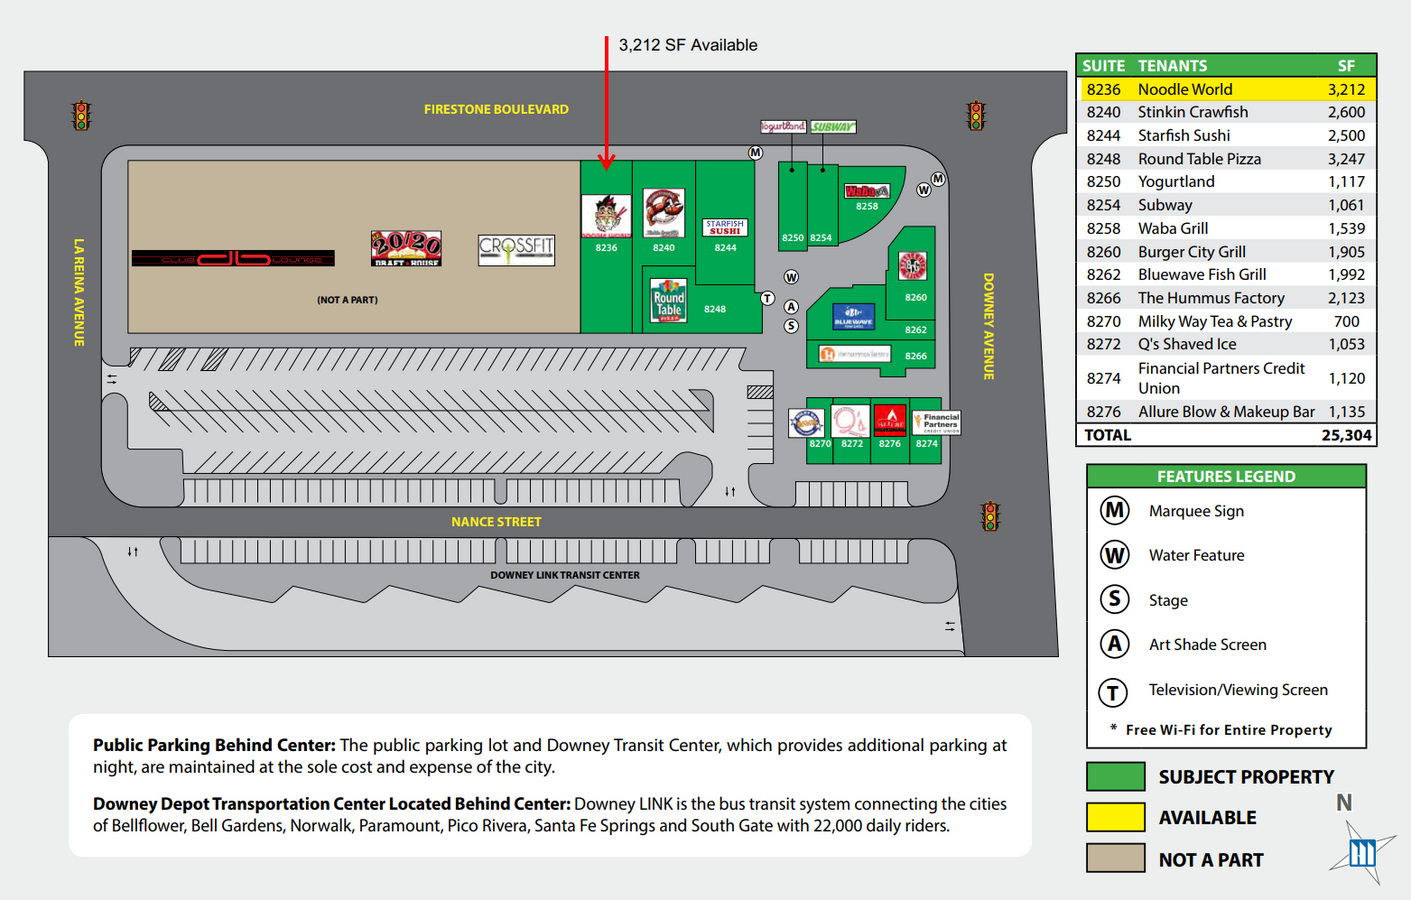The width and height of the screenshot is (1411, 900).
Task: Click the Stage S icon in legend
Action: (1114, 599)
